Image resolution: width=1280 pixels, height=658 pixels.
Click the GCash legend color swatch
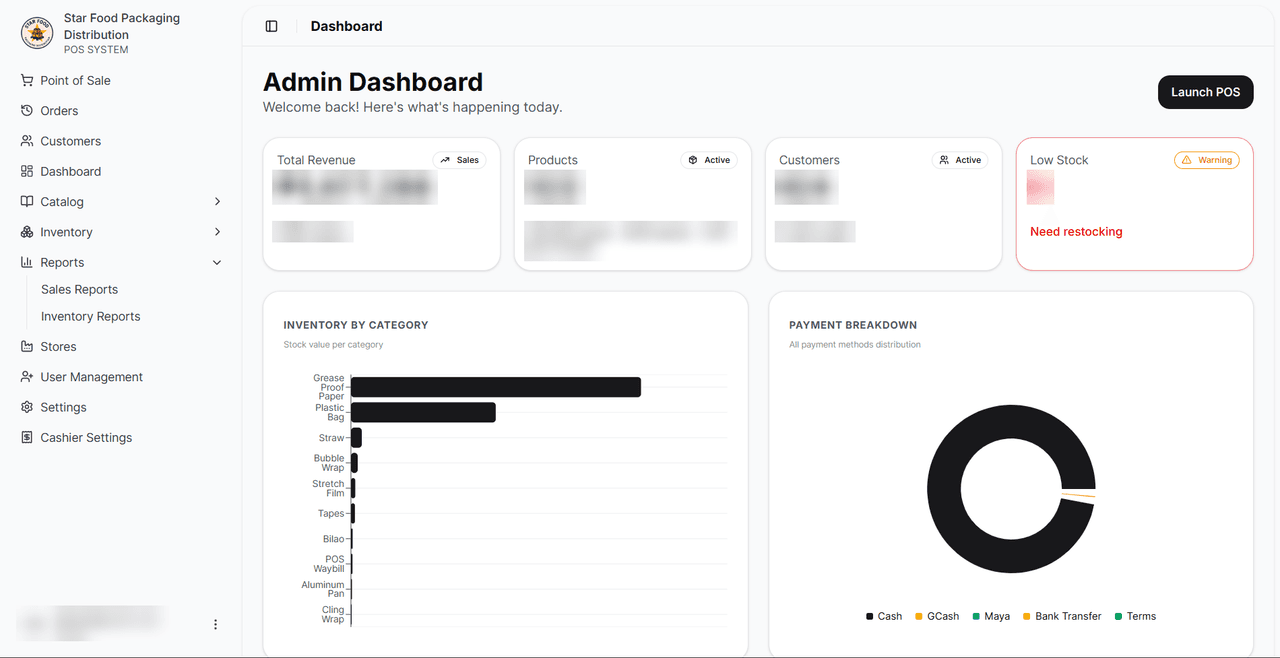click(x=919, y=617)
